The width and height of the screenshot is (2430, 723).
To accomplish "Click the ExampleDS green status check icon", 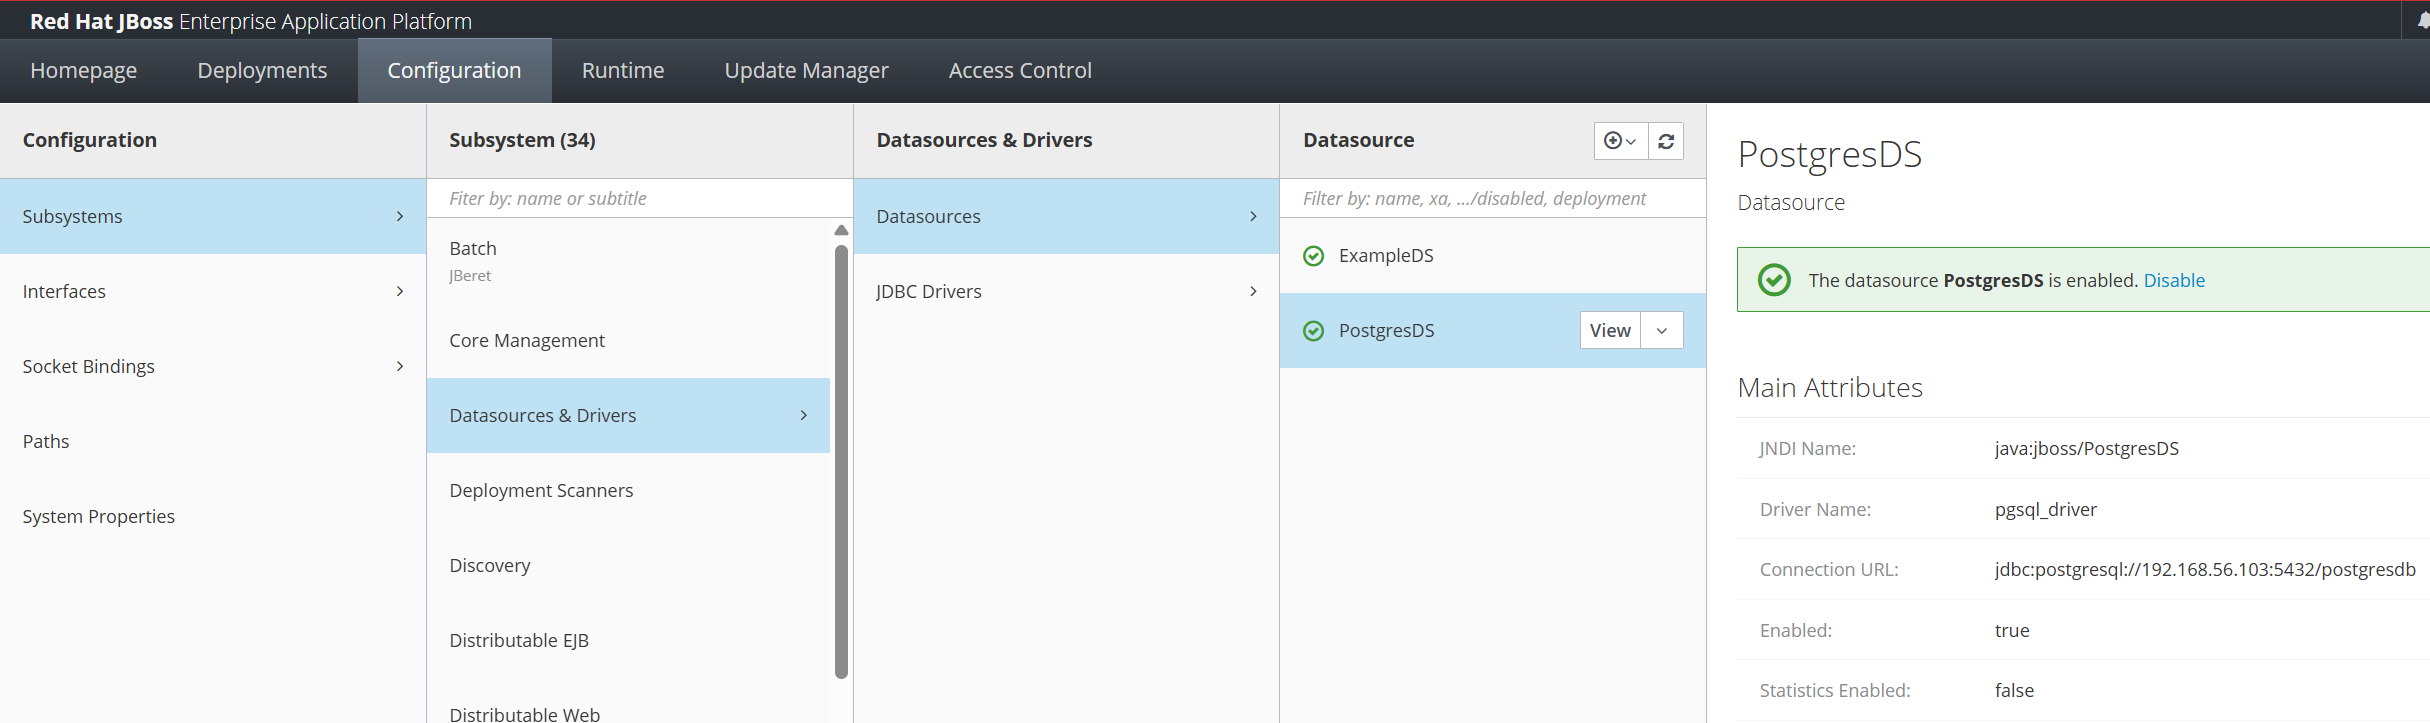I will [1314, 256].
